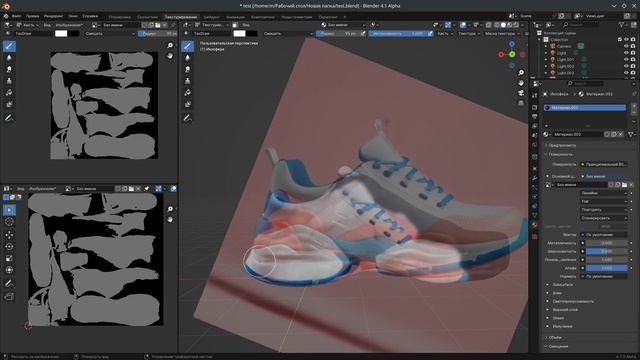Open the Render properties tab

coord(535,107)
